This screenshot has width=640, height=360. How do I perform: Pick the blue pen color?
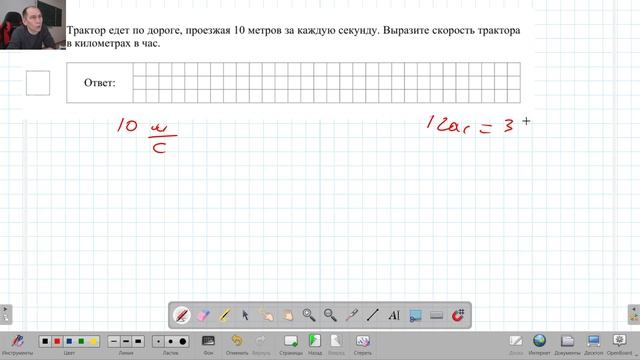pos(69,341)
